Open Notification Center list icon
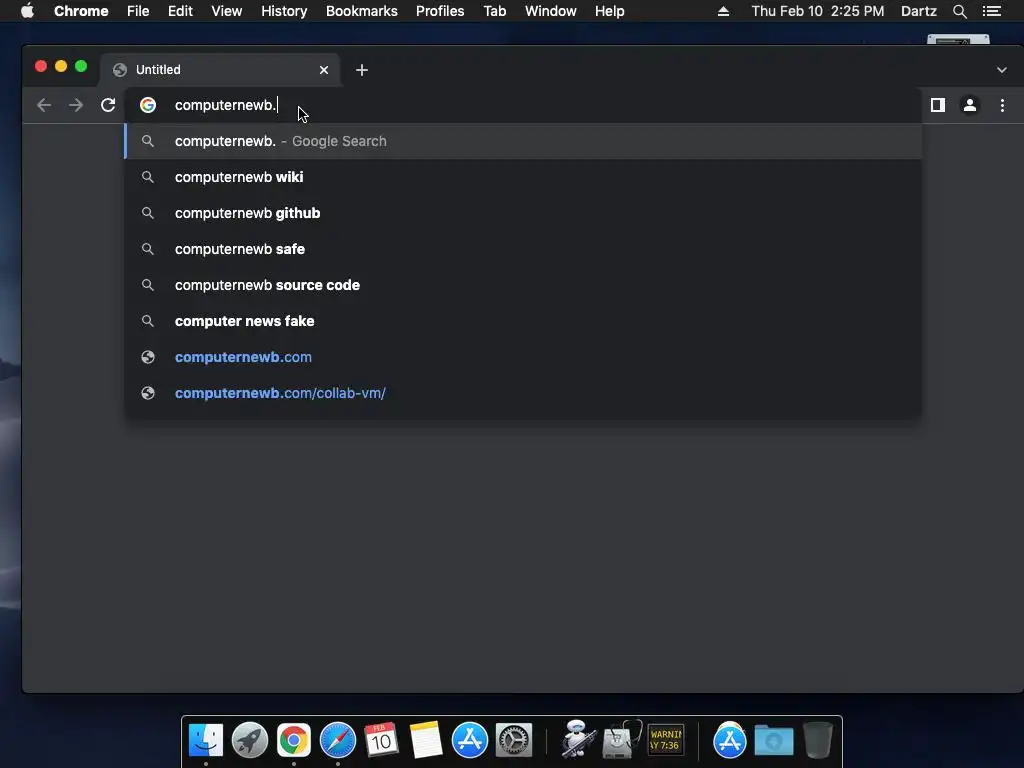 (x=991, y=11)
